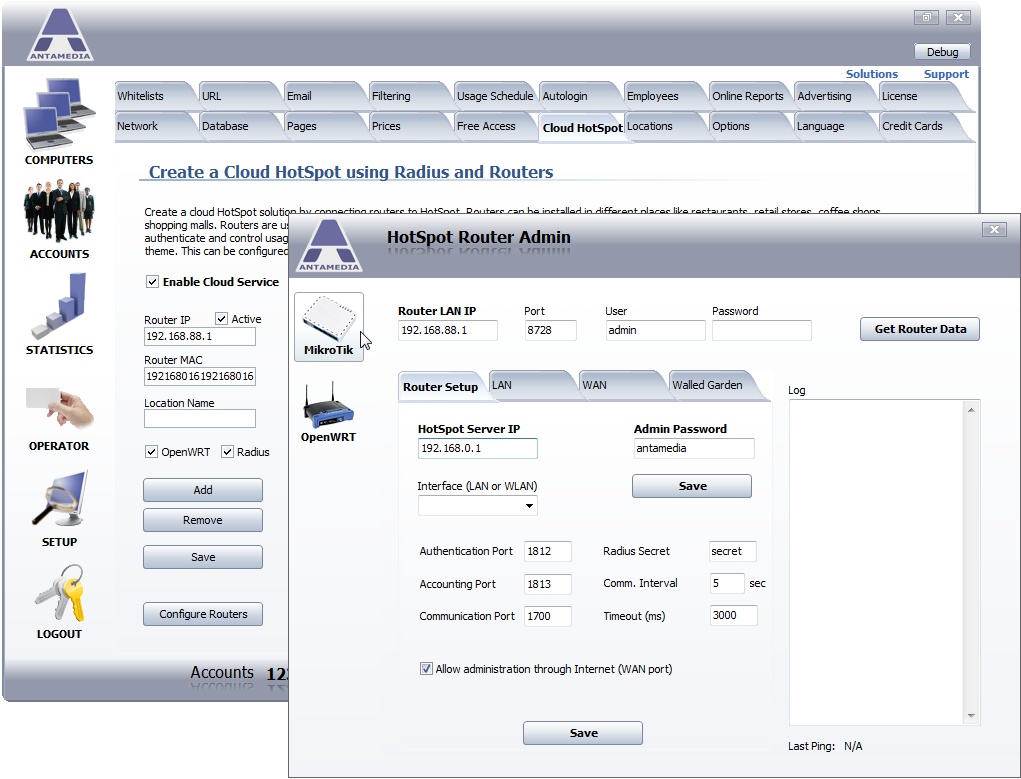Focus the router Password field
This screenshot has height=779, width=1021.
[x=762, y=330]
